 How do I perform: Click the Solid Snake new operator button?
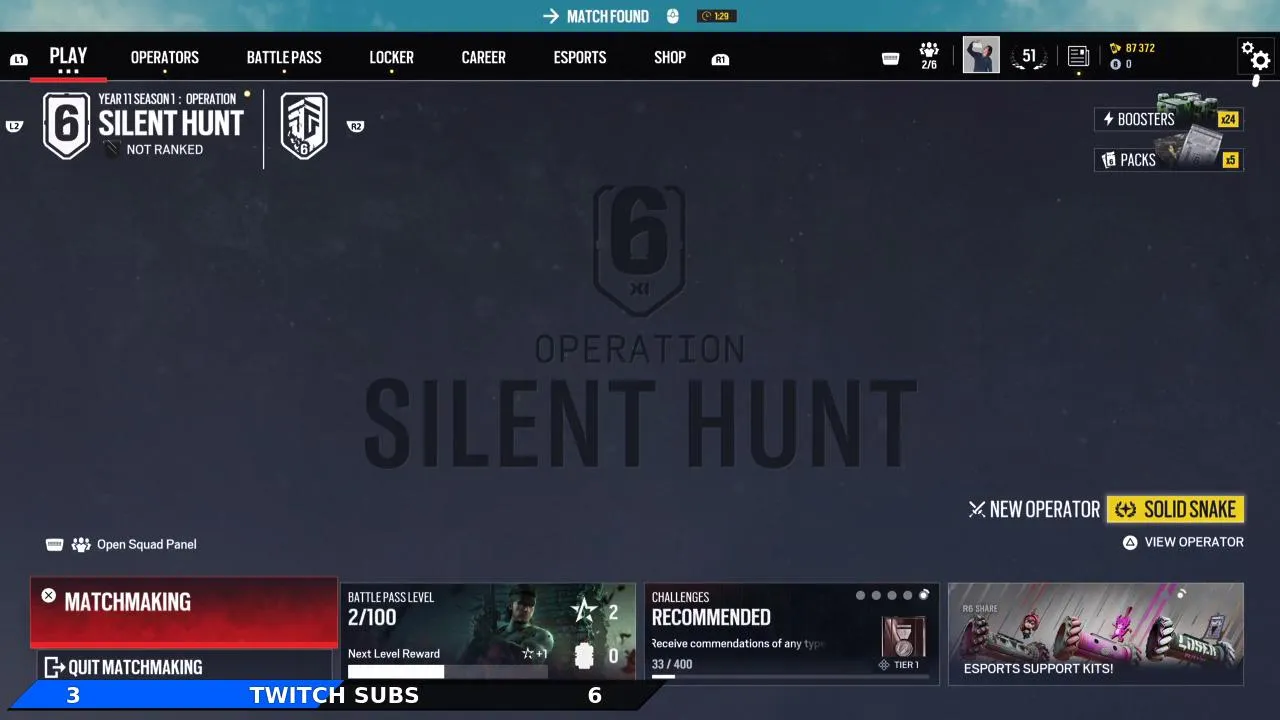(1175, 509)
